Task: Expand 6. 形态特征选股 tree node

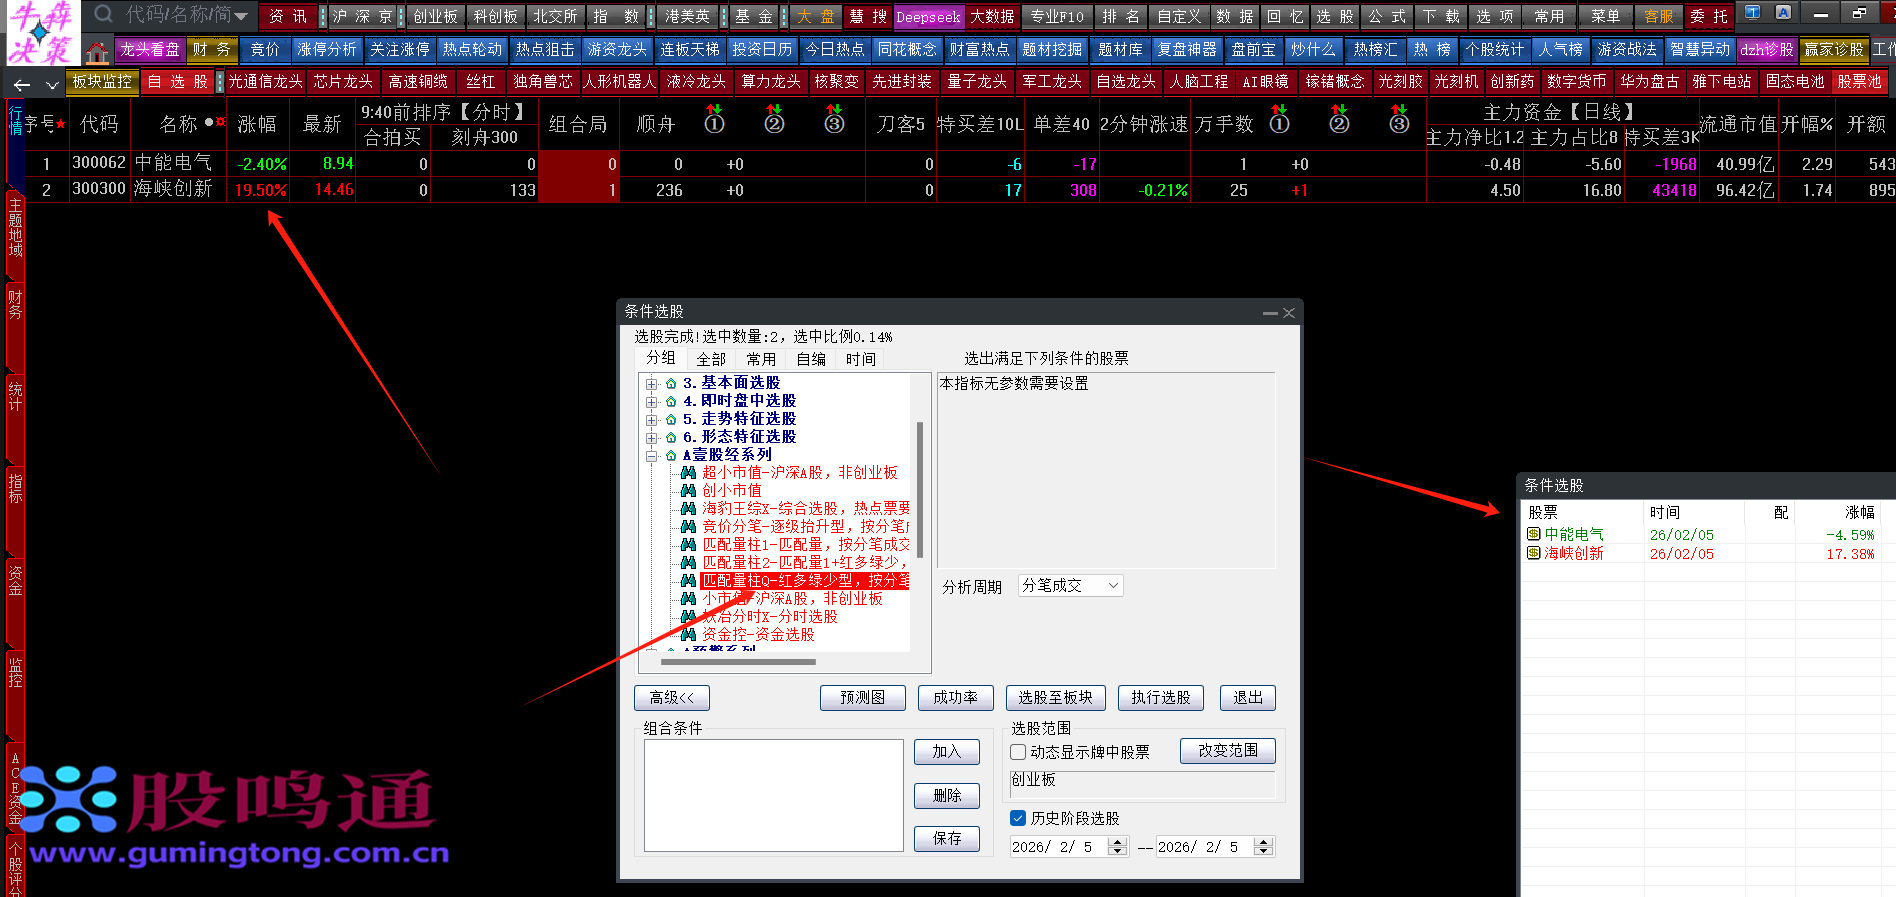Action: point(652,438)
